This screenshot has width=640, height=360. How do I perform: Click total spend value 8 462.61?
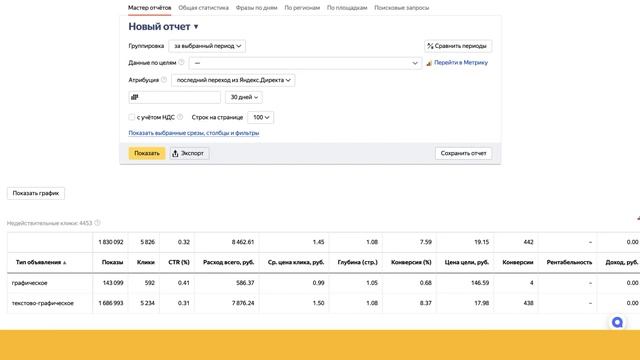(243, 242)
